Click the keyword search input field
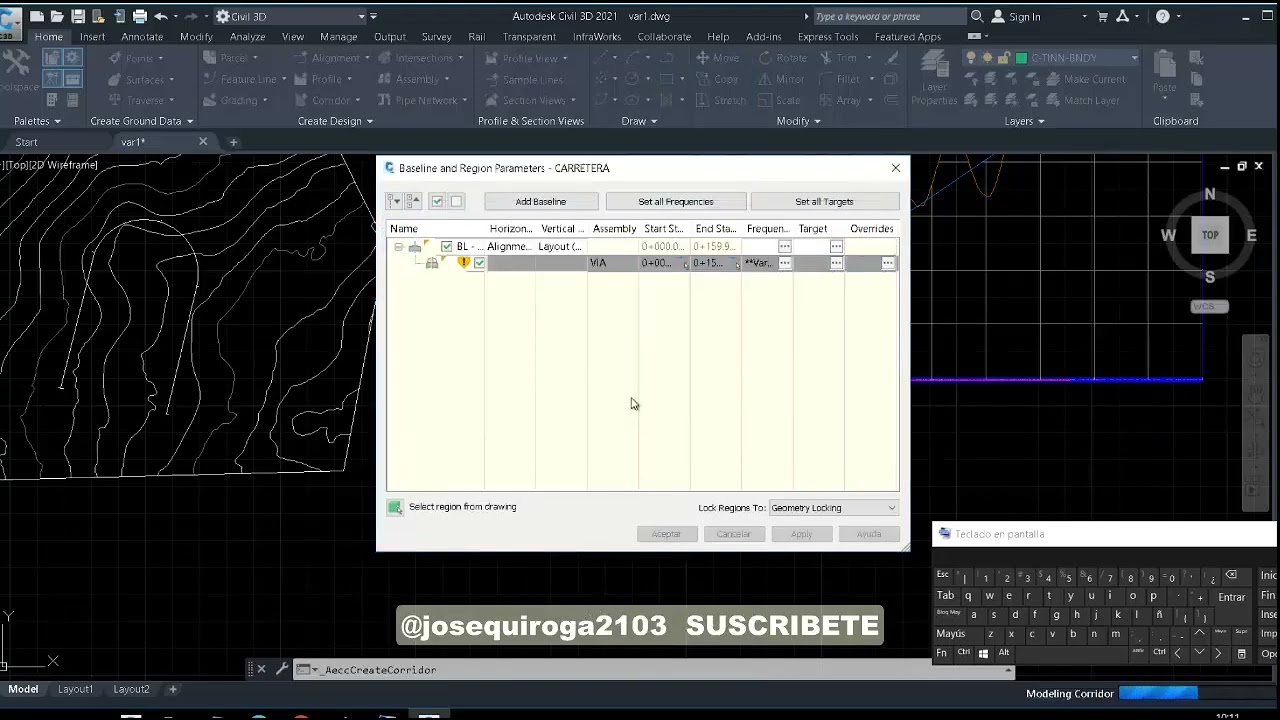The width and height of the screenshot is (1280, 720). (x=889, y=16)
